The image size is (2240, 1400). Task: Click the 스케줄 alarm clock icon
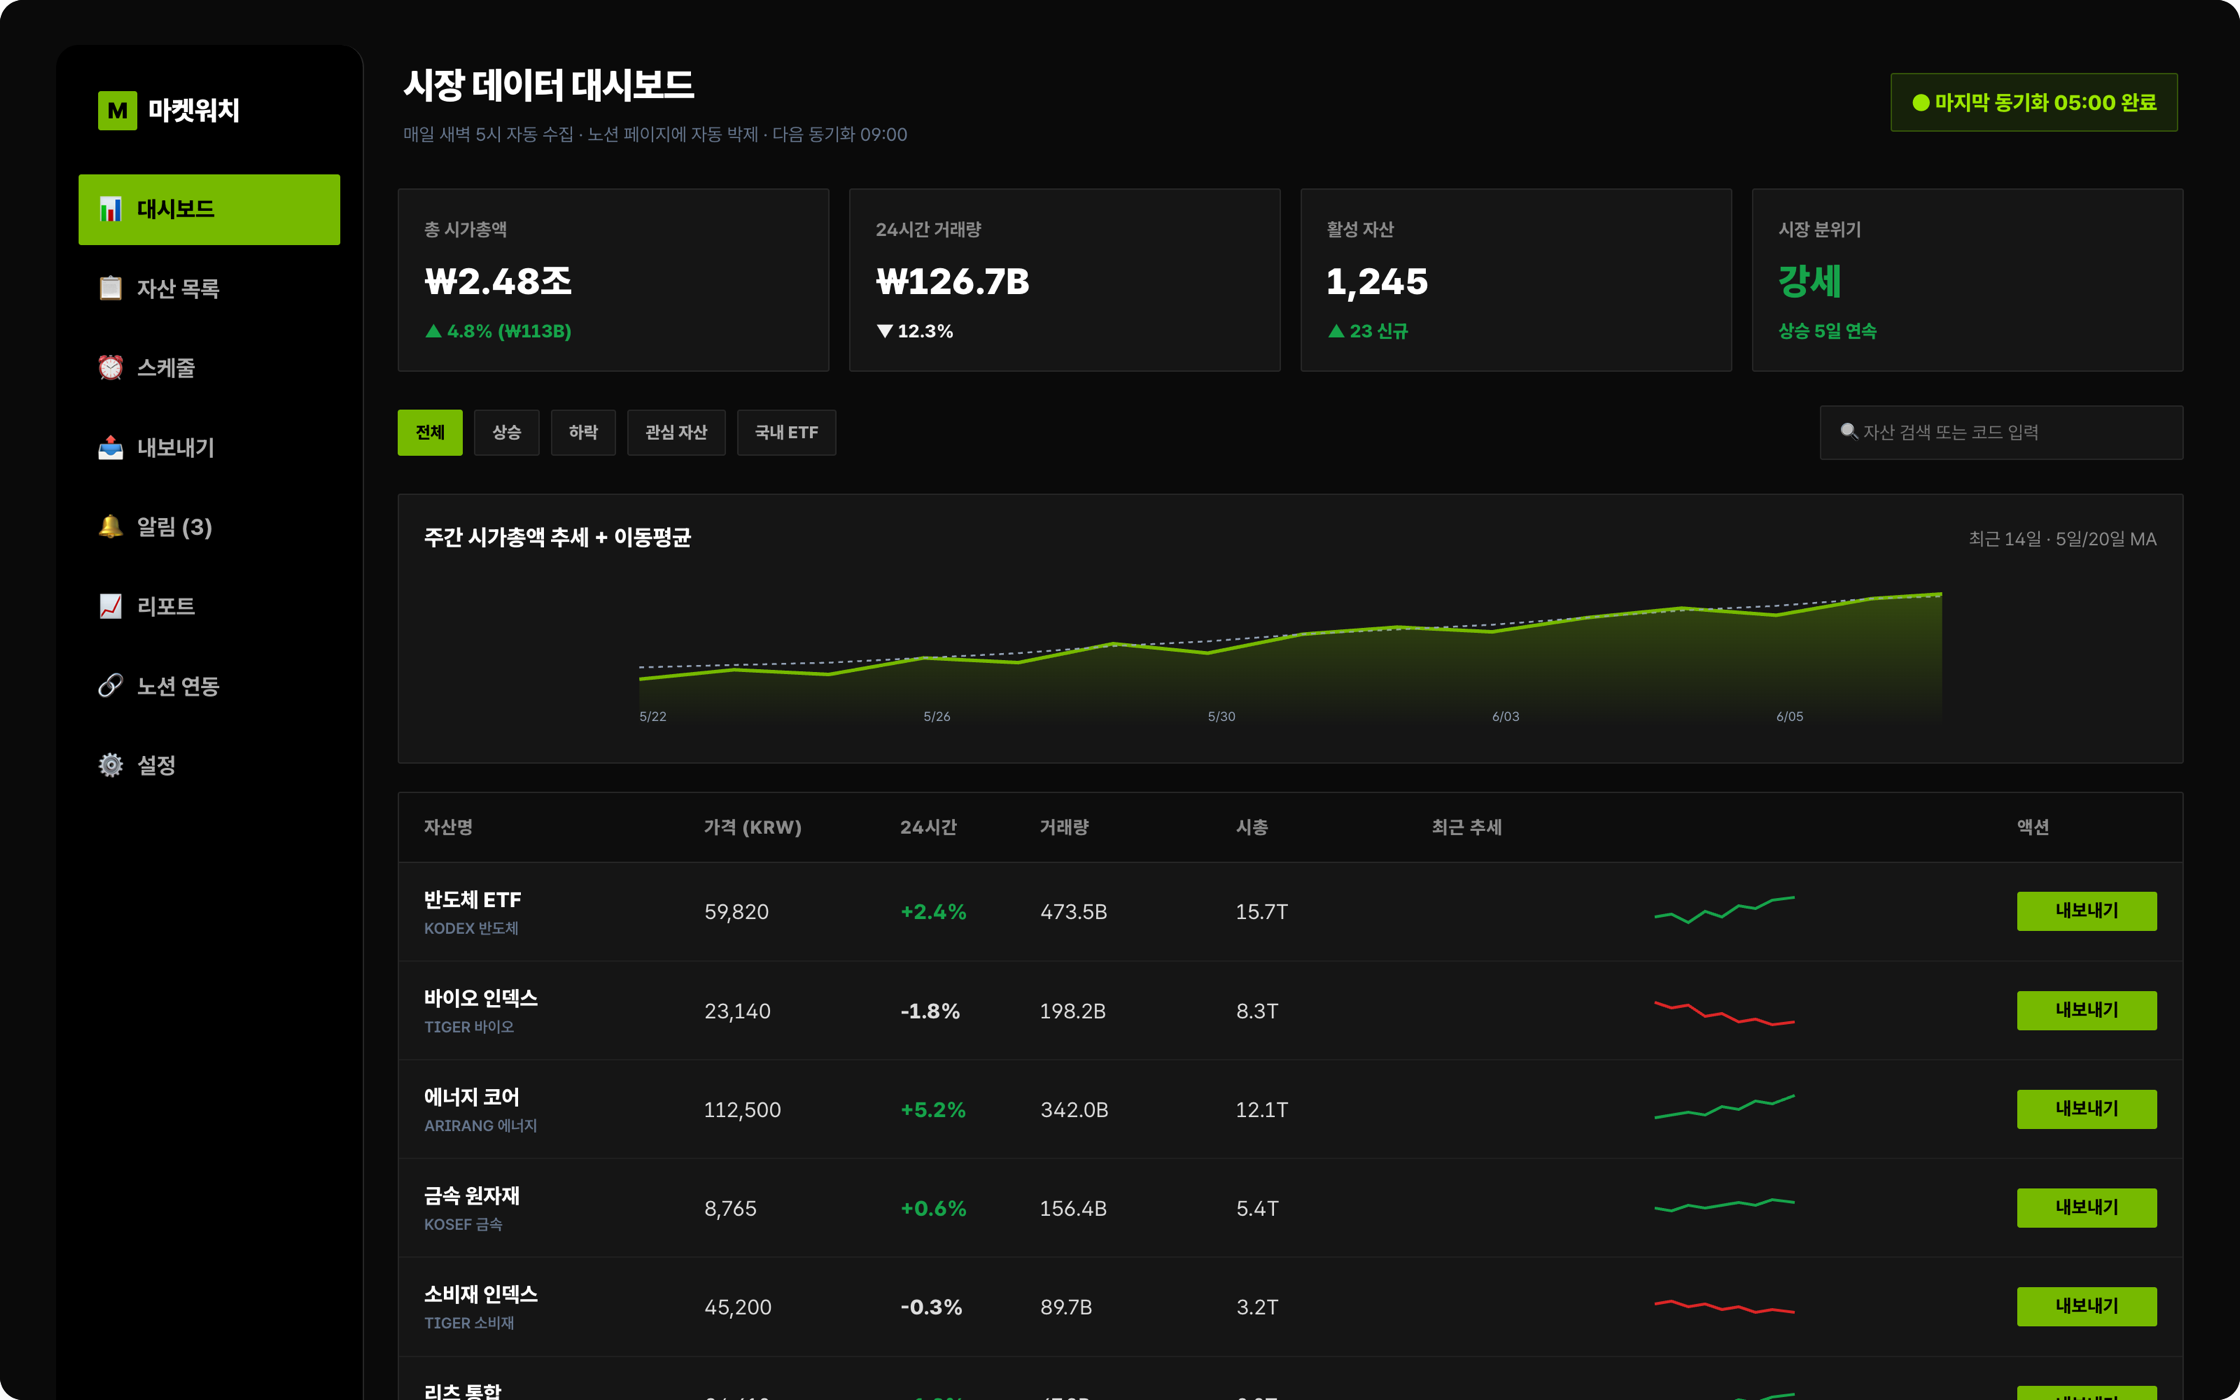110,368
